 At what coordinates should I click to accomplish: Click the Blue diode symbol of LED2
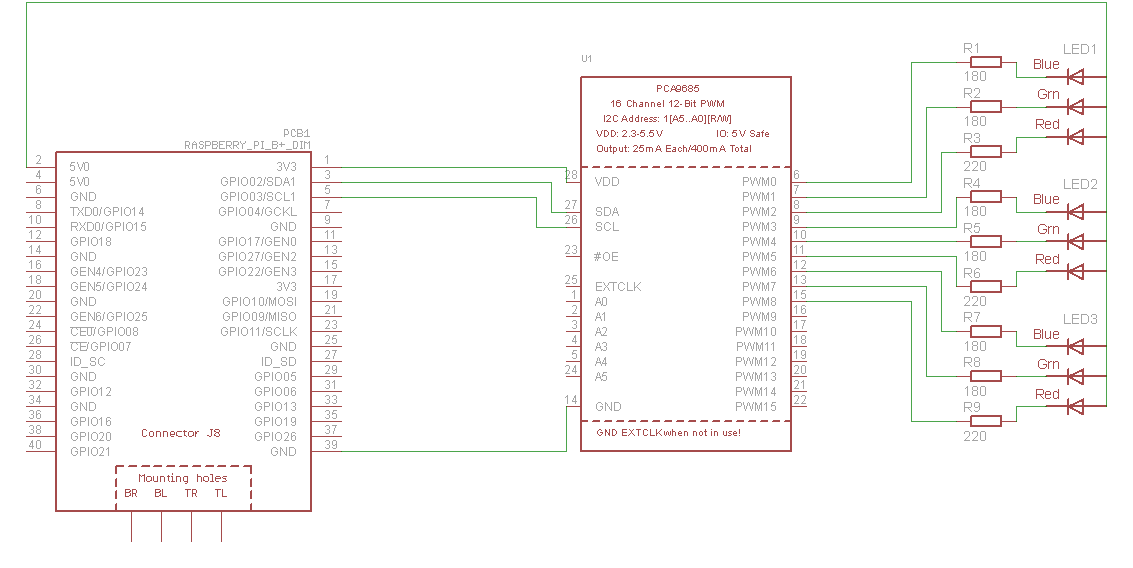(x=1075, y=212)
